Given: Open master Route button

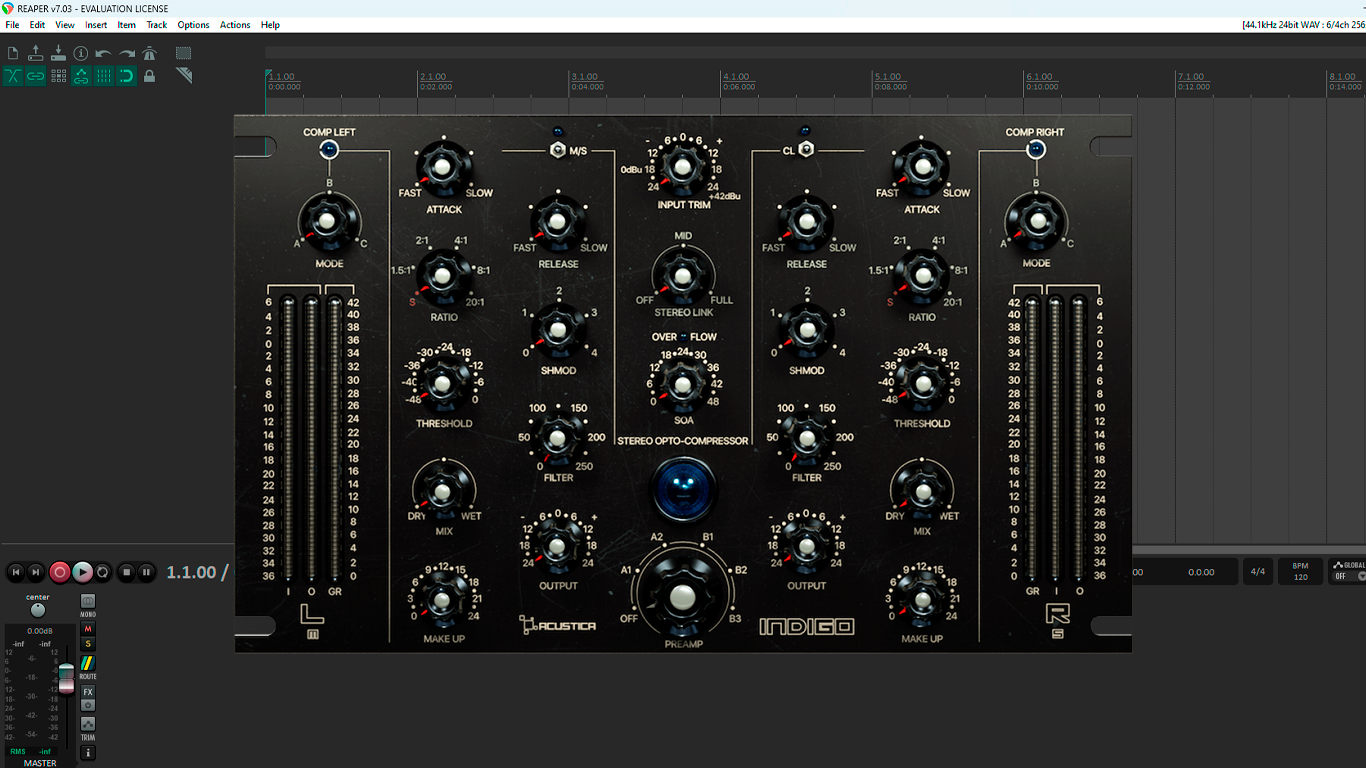Looking at the screenshot, I should 88,664.
